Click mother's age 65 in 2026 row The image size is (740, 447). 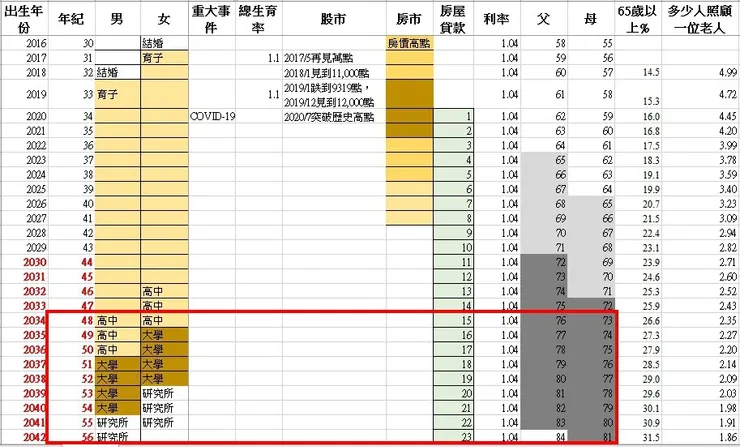(x=590, y=204)
